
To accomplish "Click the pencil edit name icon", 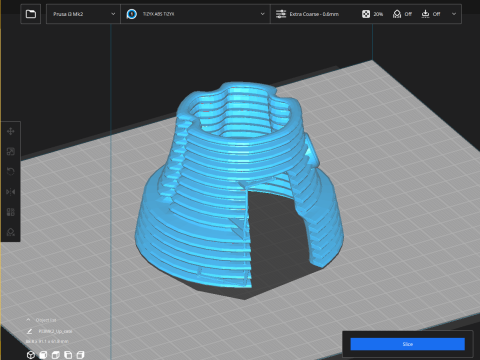I will (x=29, y=331).
